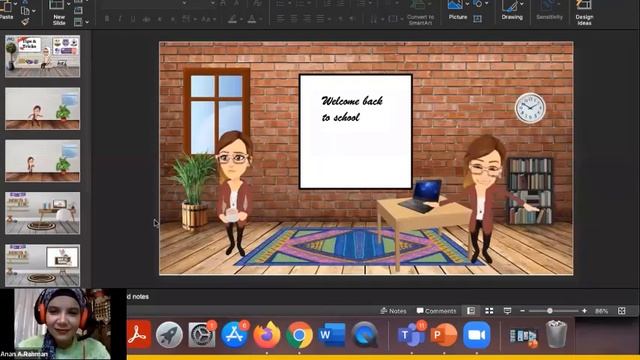The height and width of the screenshot is (360, 640).
Task: Click the Drawing pen icon
Action: pyautogui.click(x=510, y=6)
